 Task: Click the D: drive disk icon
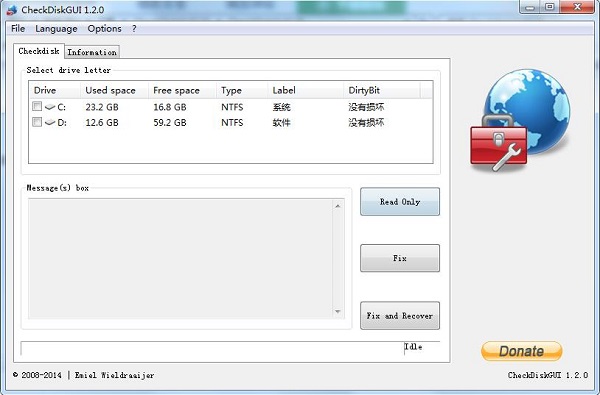[x=50, y=122]
